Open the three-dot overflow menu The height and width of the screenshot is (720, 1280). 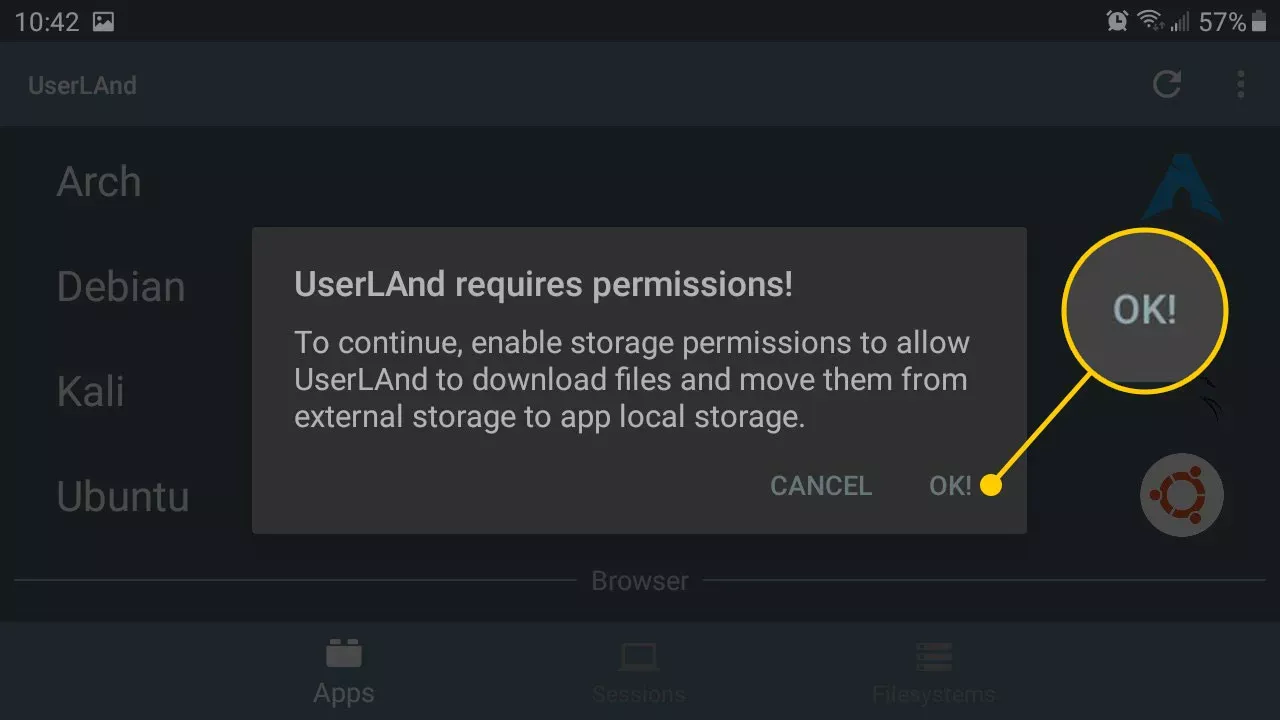pos(1241,84)
